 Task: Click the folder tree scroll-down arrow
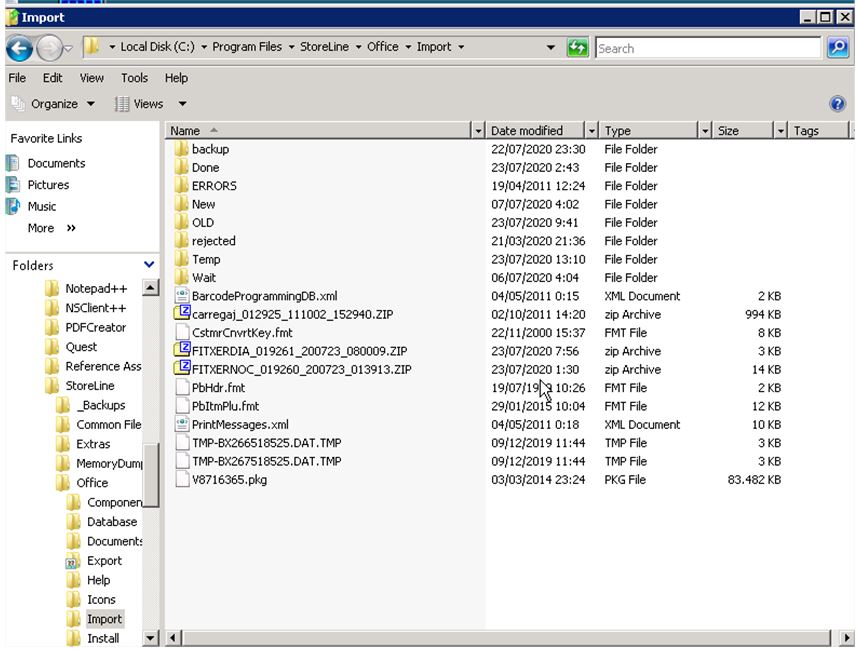pyautogui.click(x=151, y=638)
